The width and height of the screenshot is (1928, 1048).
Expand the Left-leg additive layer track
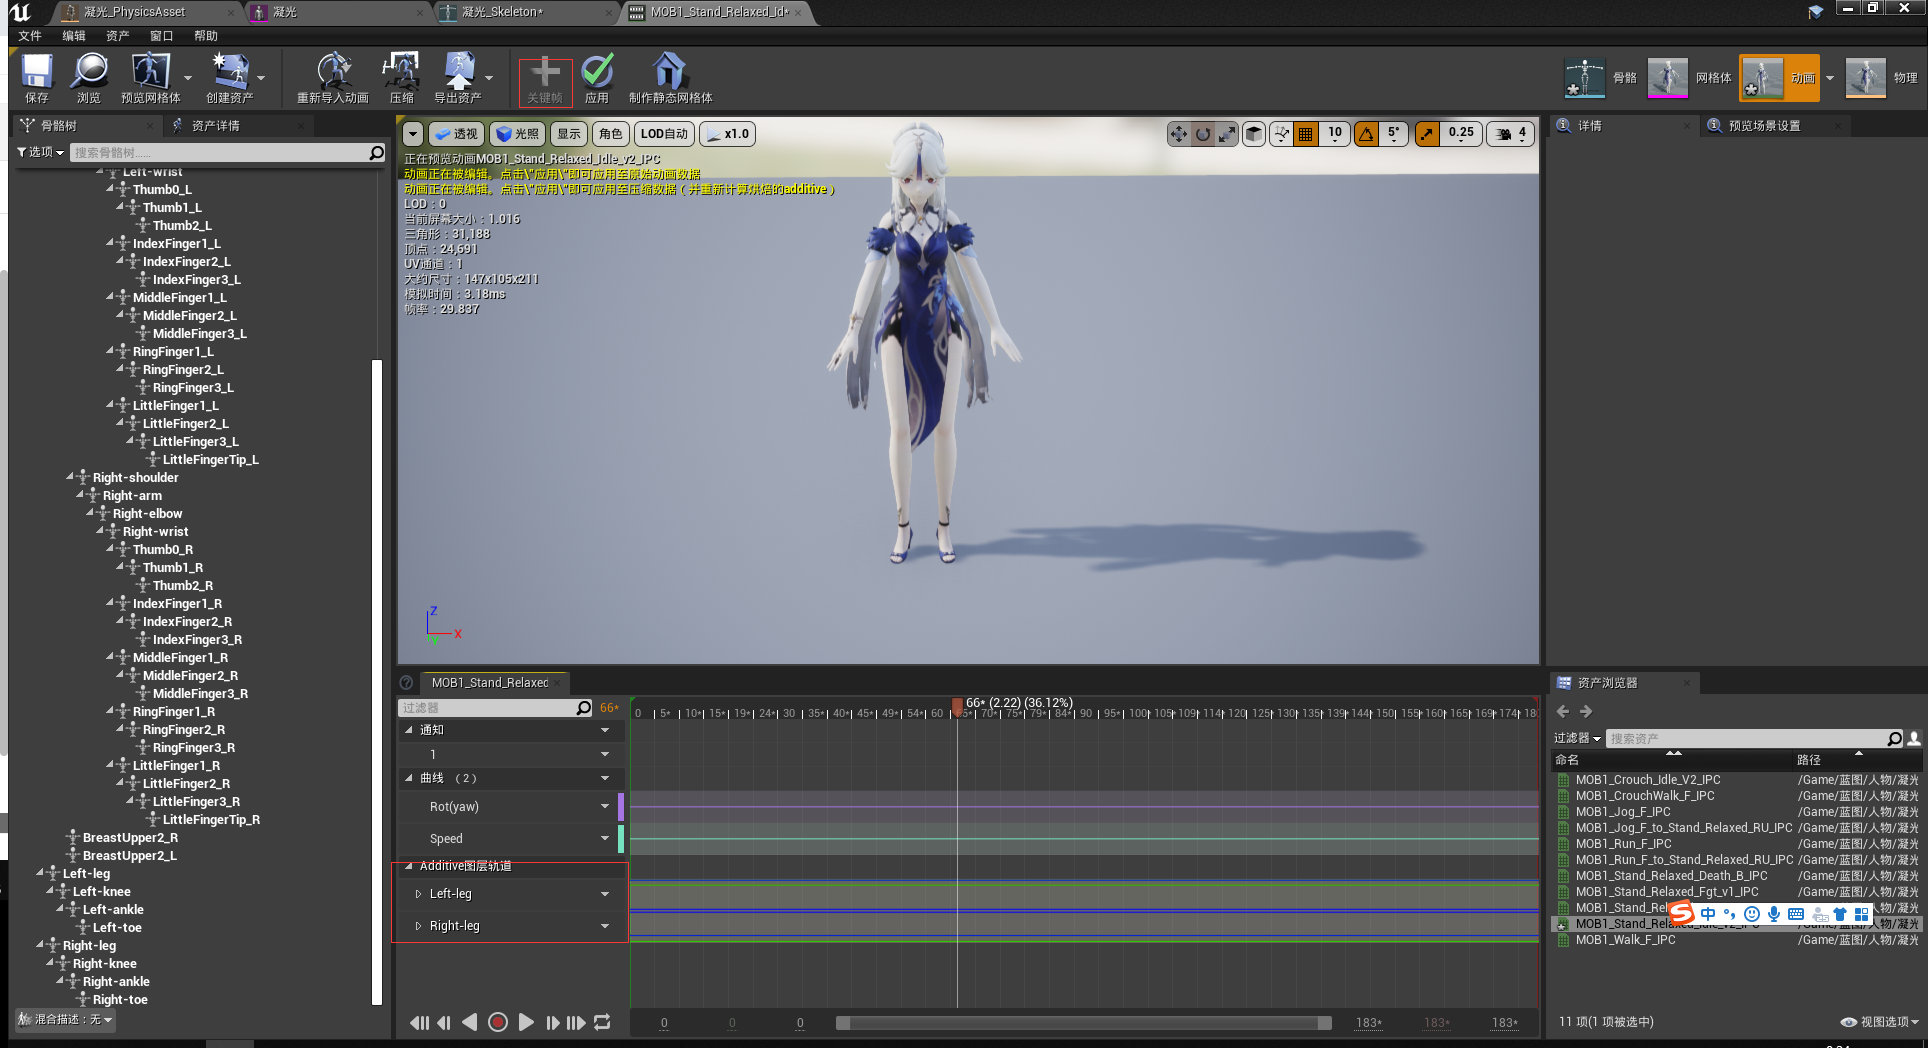418,894
